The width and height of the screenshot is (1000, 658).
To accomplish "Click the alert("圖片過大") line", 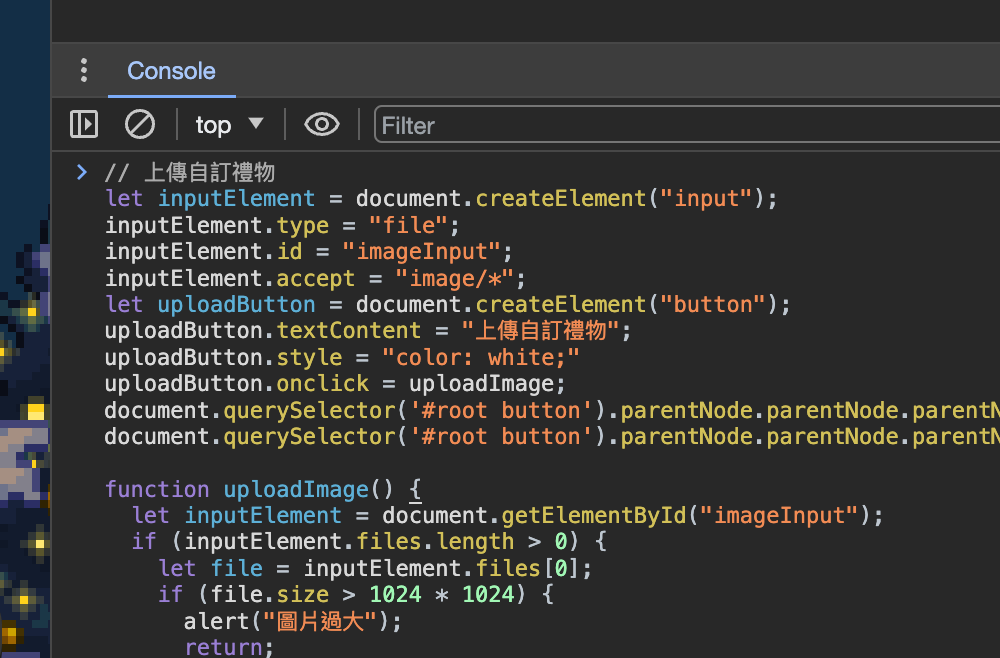I will [293, 622].
